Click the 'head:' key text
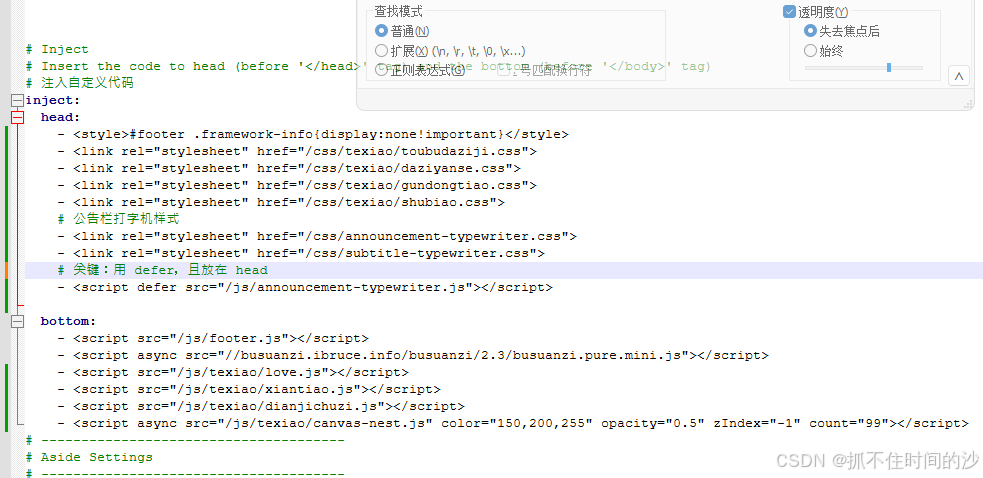The width and height of the screenshot is (983, 478). tap(61, 117)
